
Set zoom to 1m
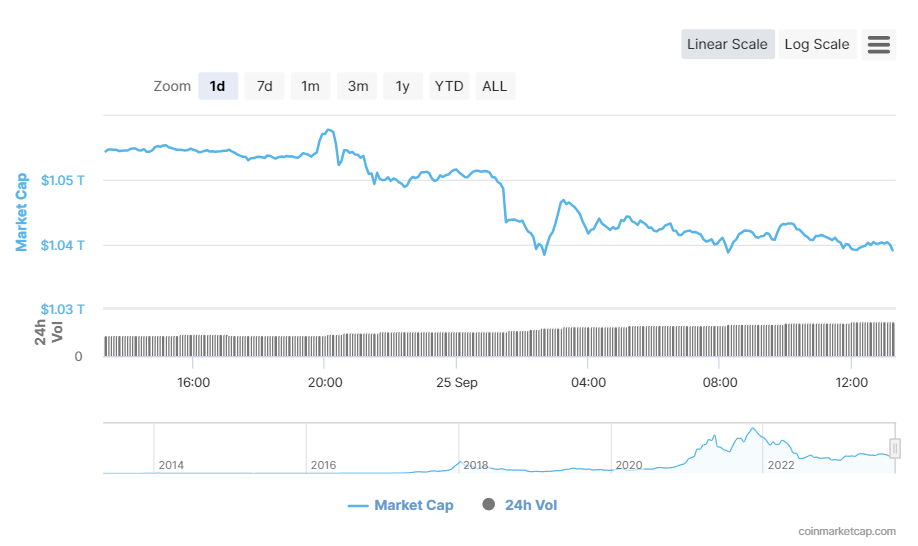pyautogui.click(x=310, y=86)
